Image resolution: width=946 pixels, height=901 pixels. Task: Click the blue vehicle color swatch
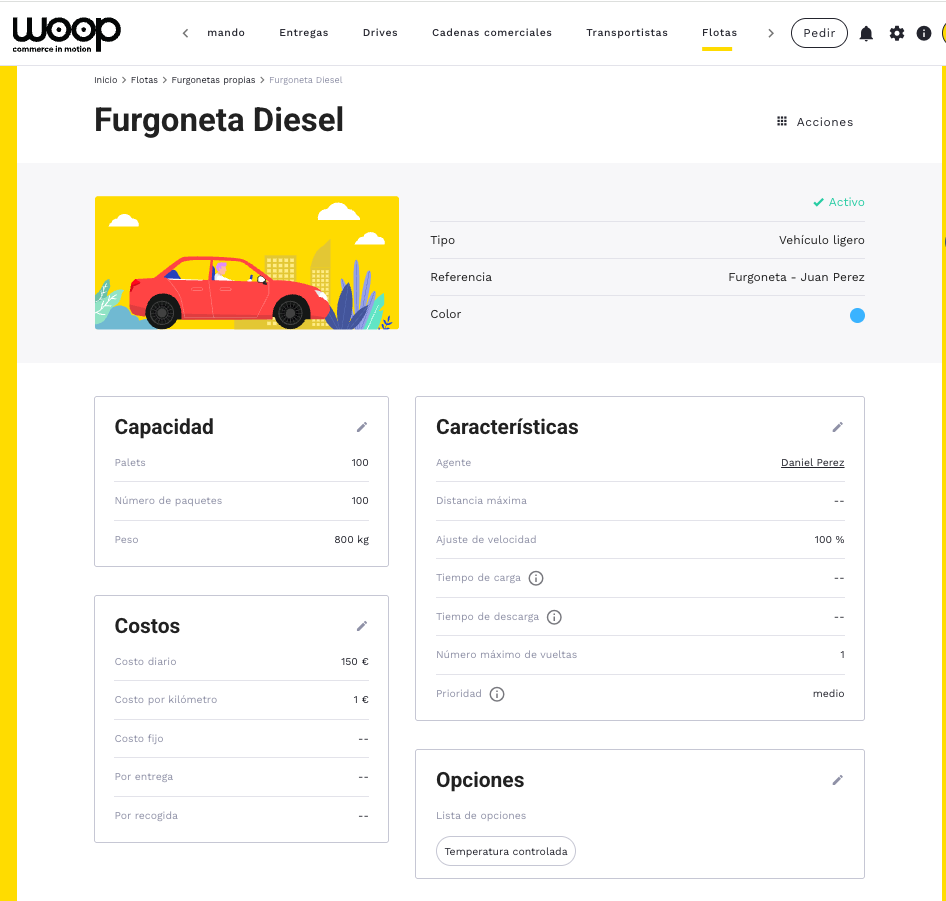point(857,315)
